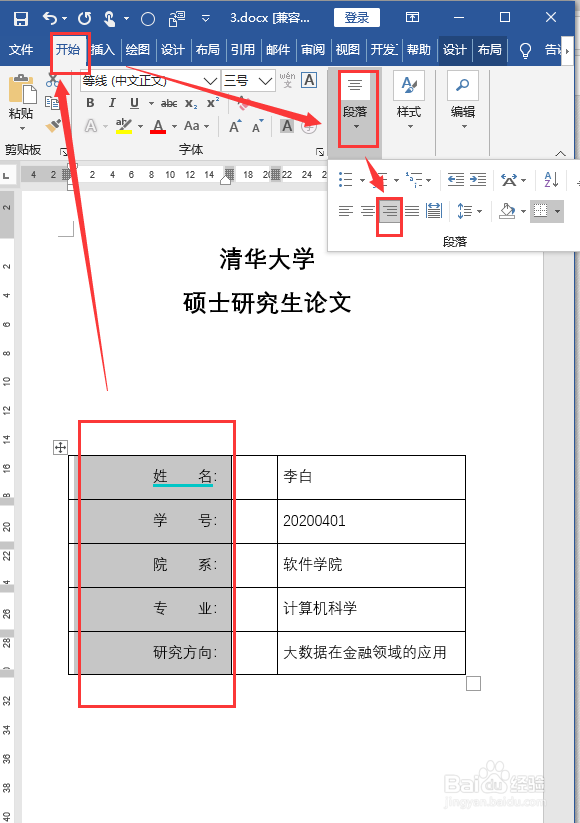This screenshot has height=823, width=580.
Task: Copy selection with the copy icon
Action: 52,103
